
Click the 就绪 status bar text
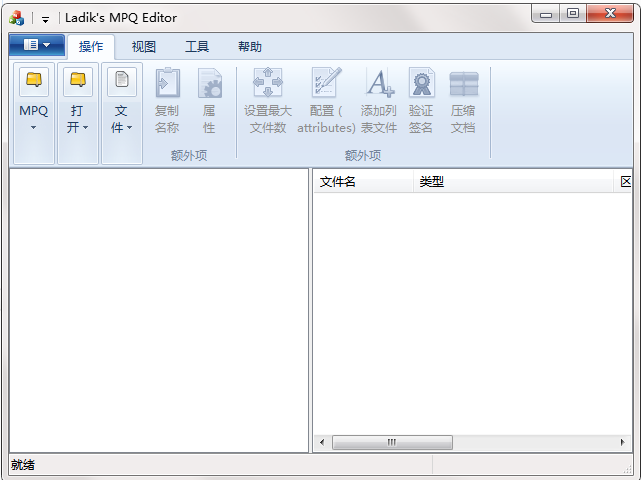click(x=23, y=465)
